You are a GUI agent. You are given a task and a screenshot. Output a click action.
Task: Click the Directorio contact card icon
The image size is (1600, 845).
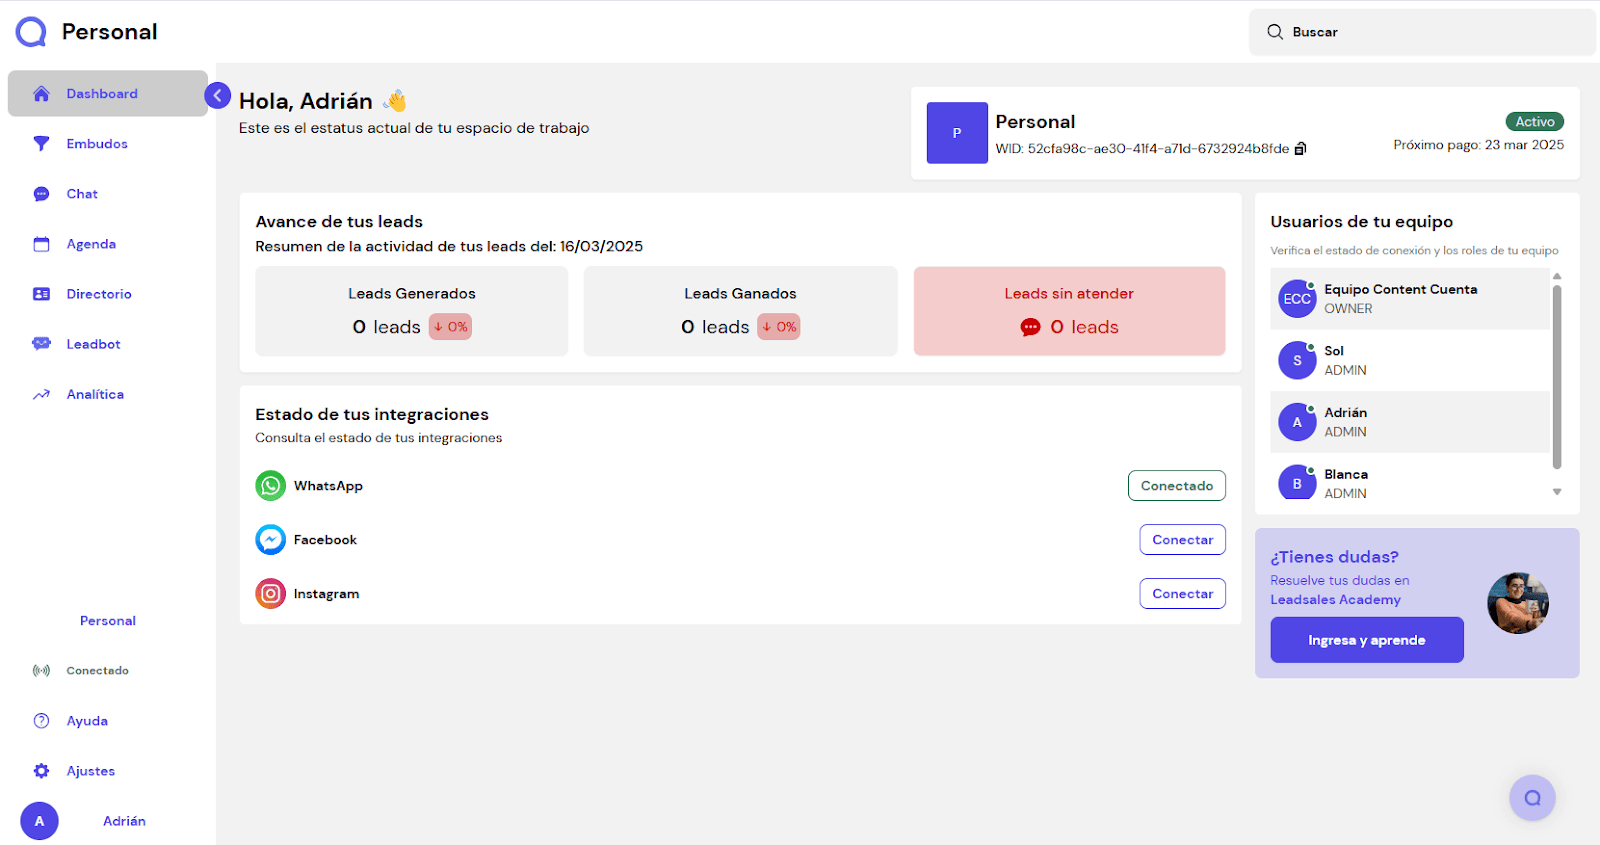tap(41, 294)
